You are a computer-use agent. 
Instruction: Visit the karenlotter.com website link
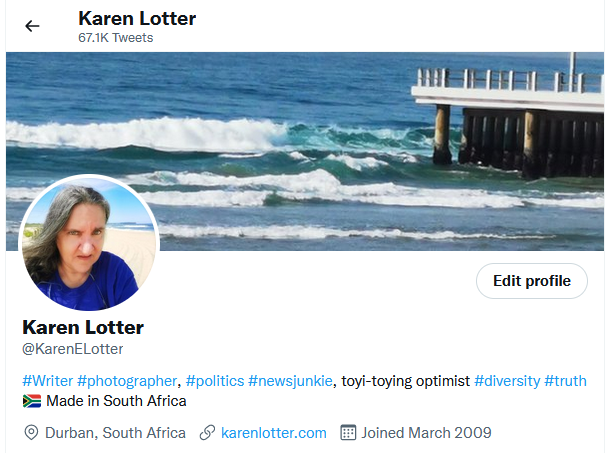[274, 433]
